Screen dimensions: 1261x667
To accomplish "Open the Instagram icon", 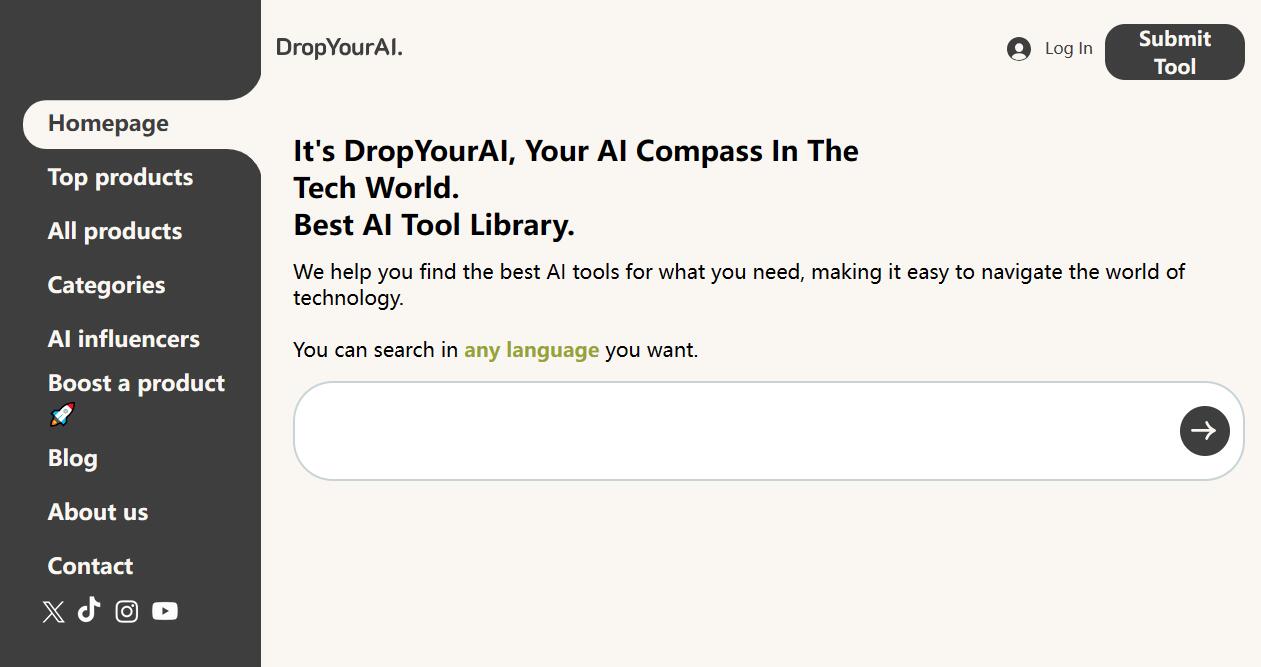I will tap(126, 611).
